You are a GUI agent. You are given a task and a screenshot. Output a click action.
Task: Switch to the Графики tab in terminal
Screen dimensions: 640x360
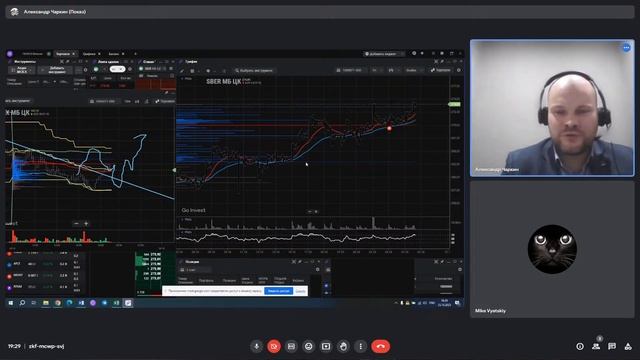[x=92, y=53]
